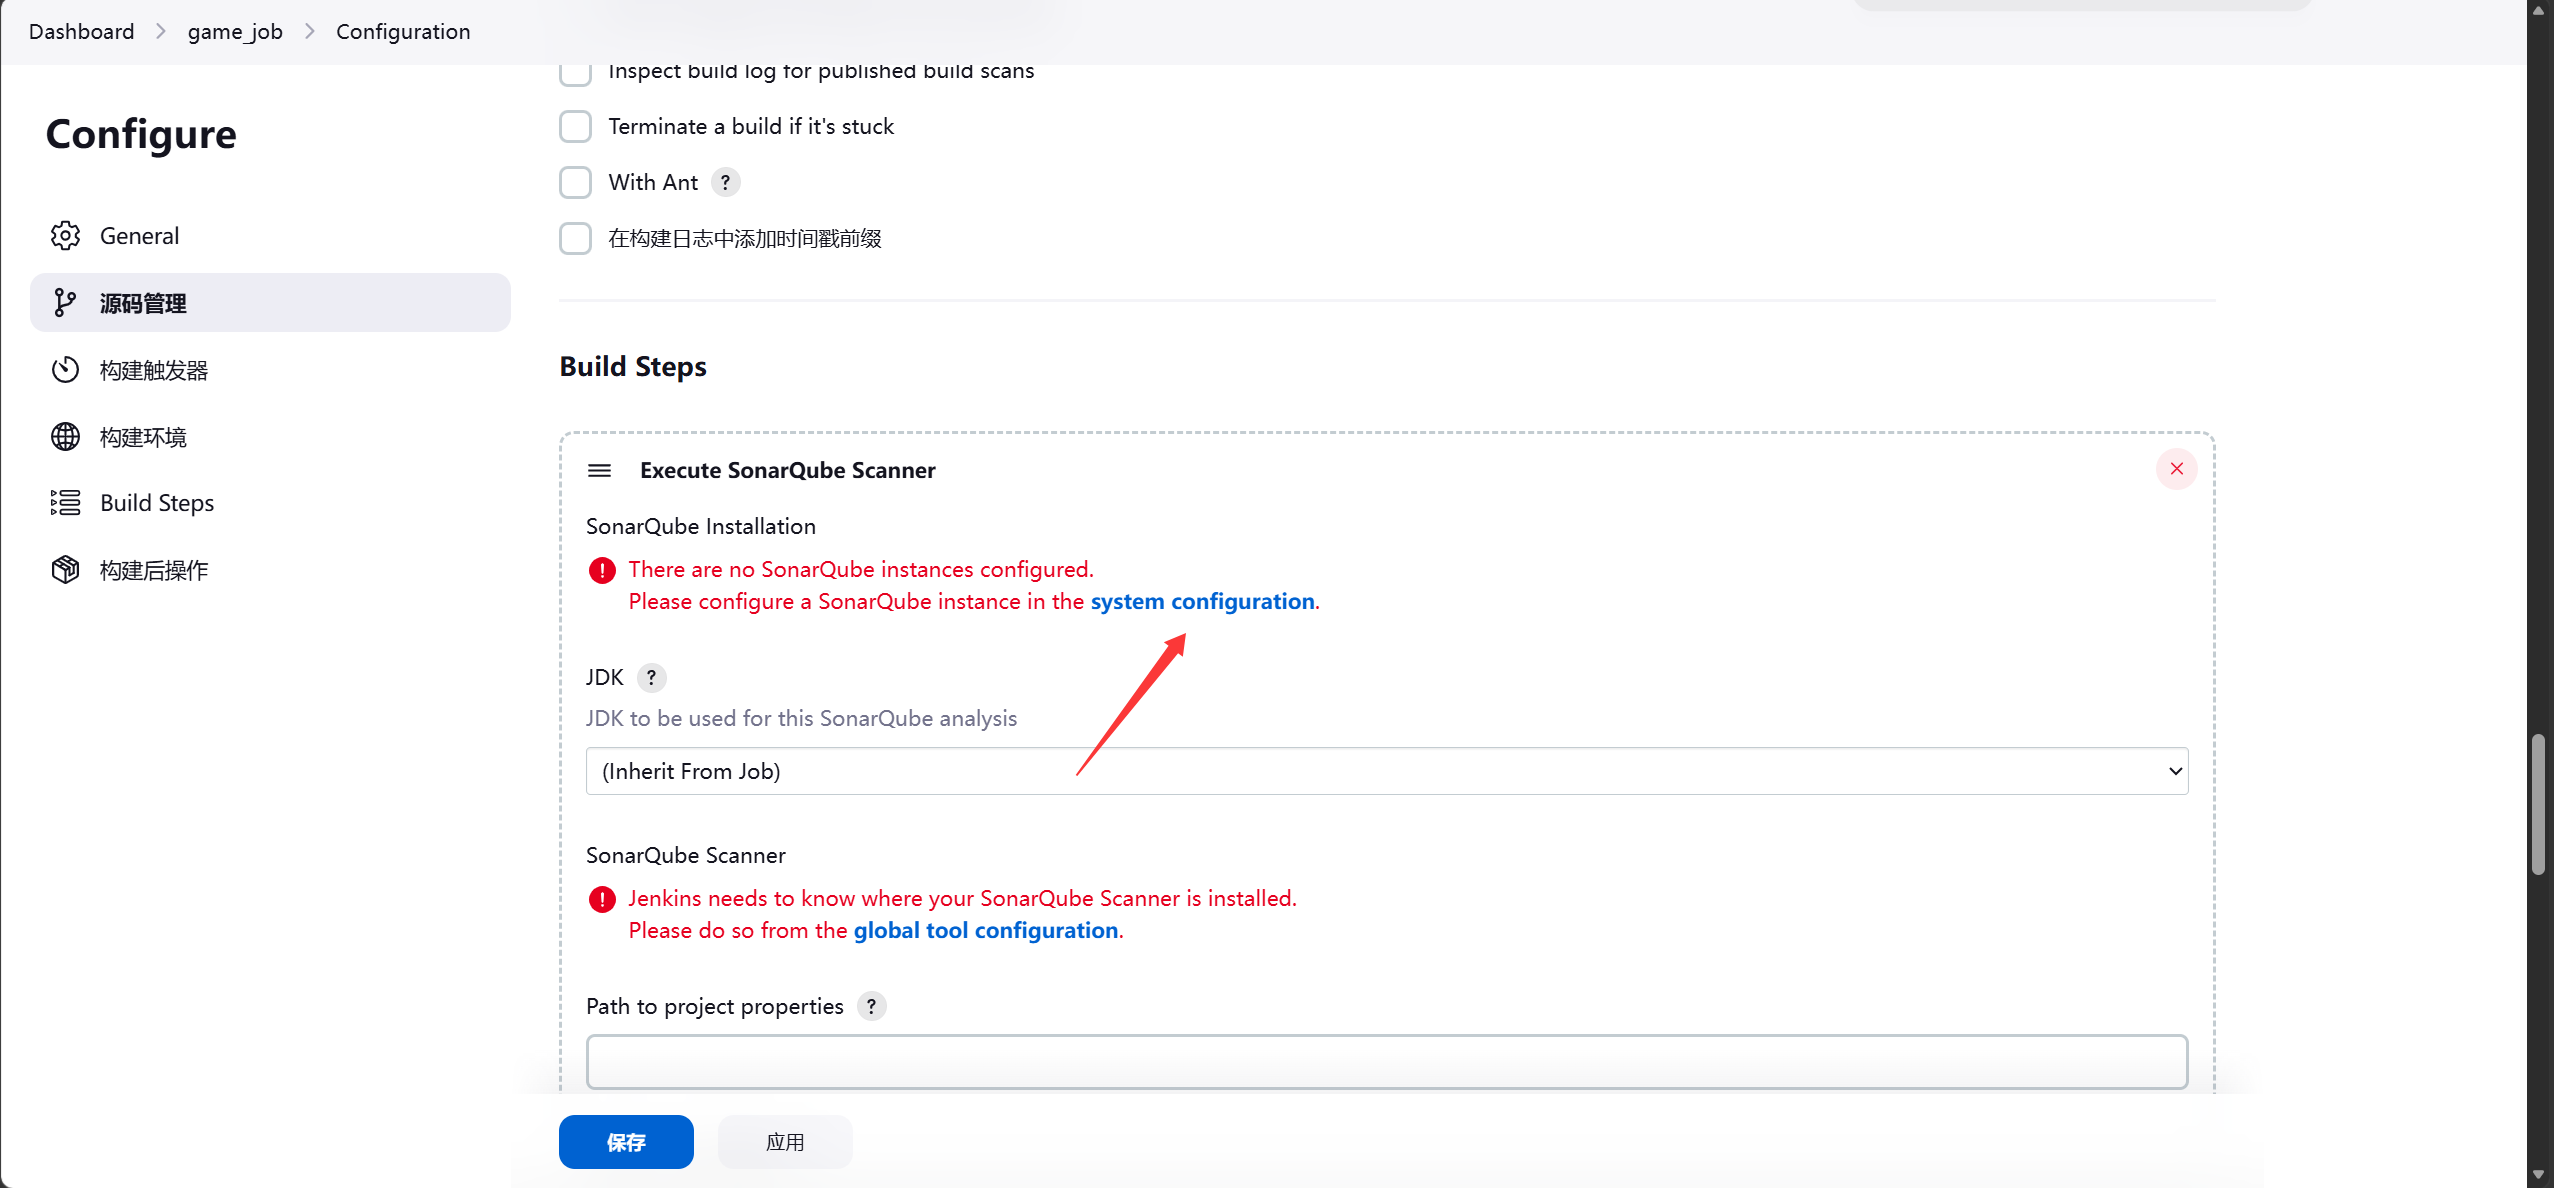Open the system configuration link
The image size is (2554, 1188).
(x=1202, y=601)
